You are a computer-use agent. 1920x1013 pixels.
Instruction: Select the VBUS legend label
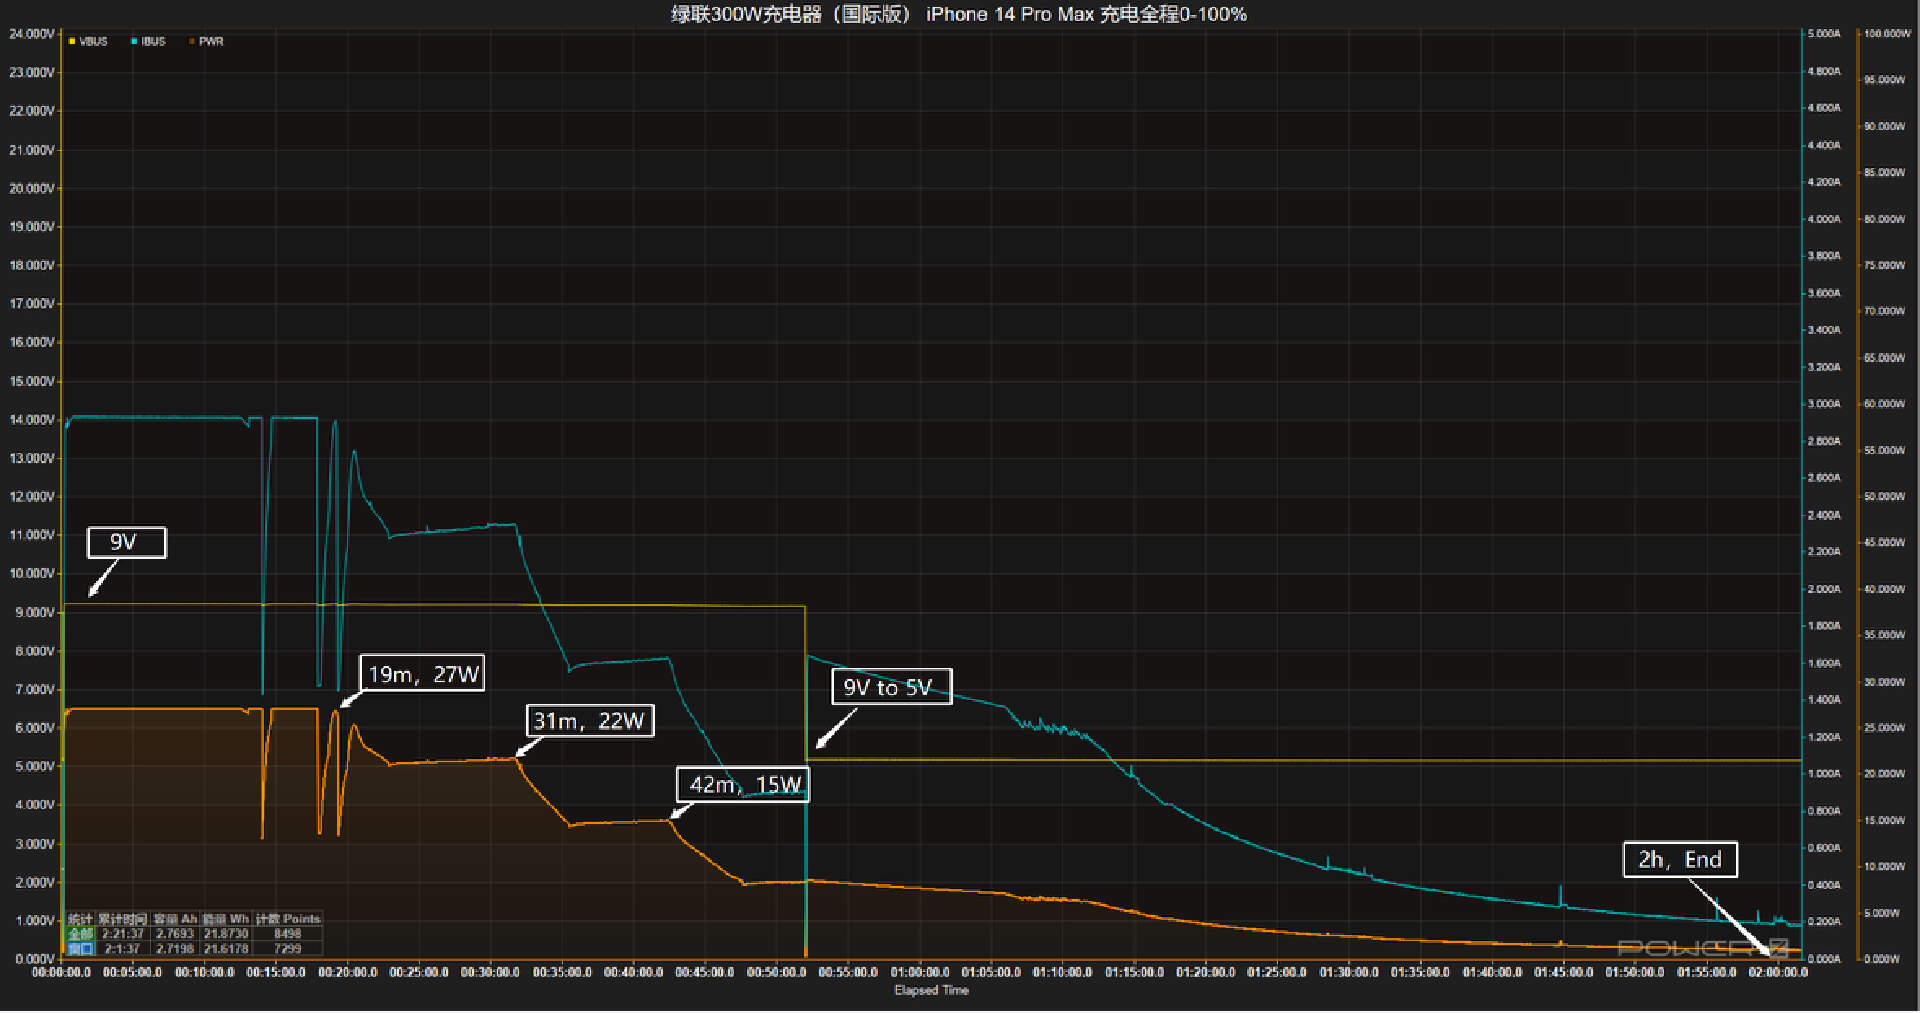[x=93, y=42]
